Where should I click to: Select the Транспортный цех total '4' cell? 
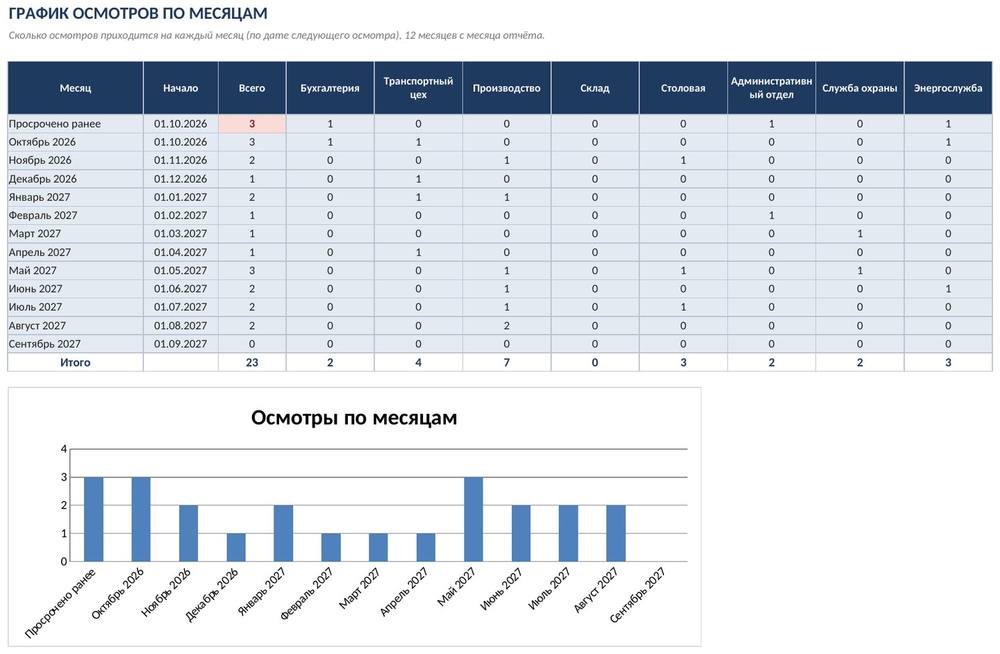pyautogui.click(x=418, y=362)
